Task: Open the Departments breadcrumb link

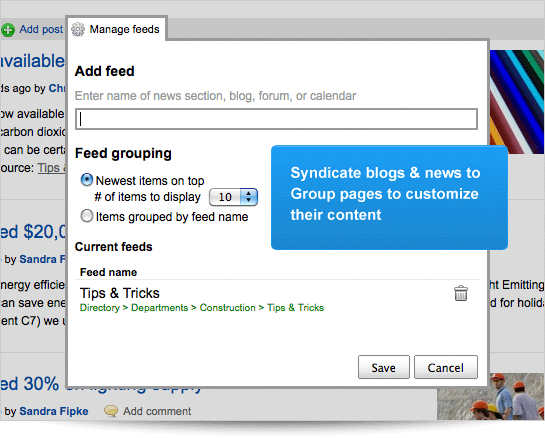Action: [160, 308]
